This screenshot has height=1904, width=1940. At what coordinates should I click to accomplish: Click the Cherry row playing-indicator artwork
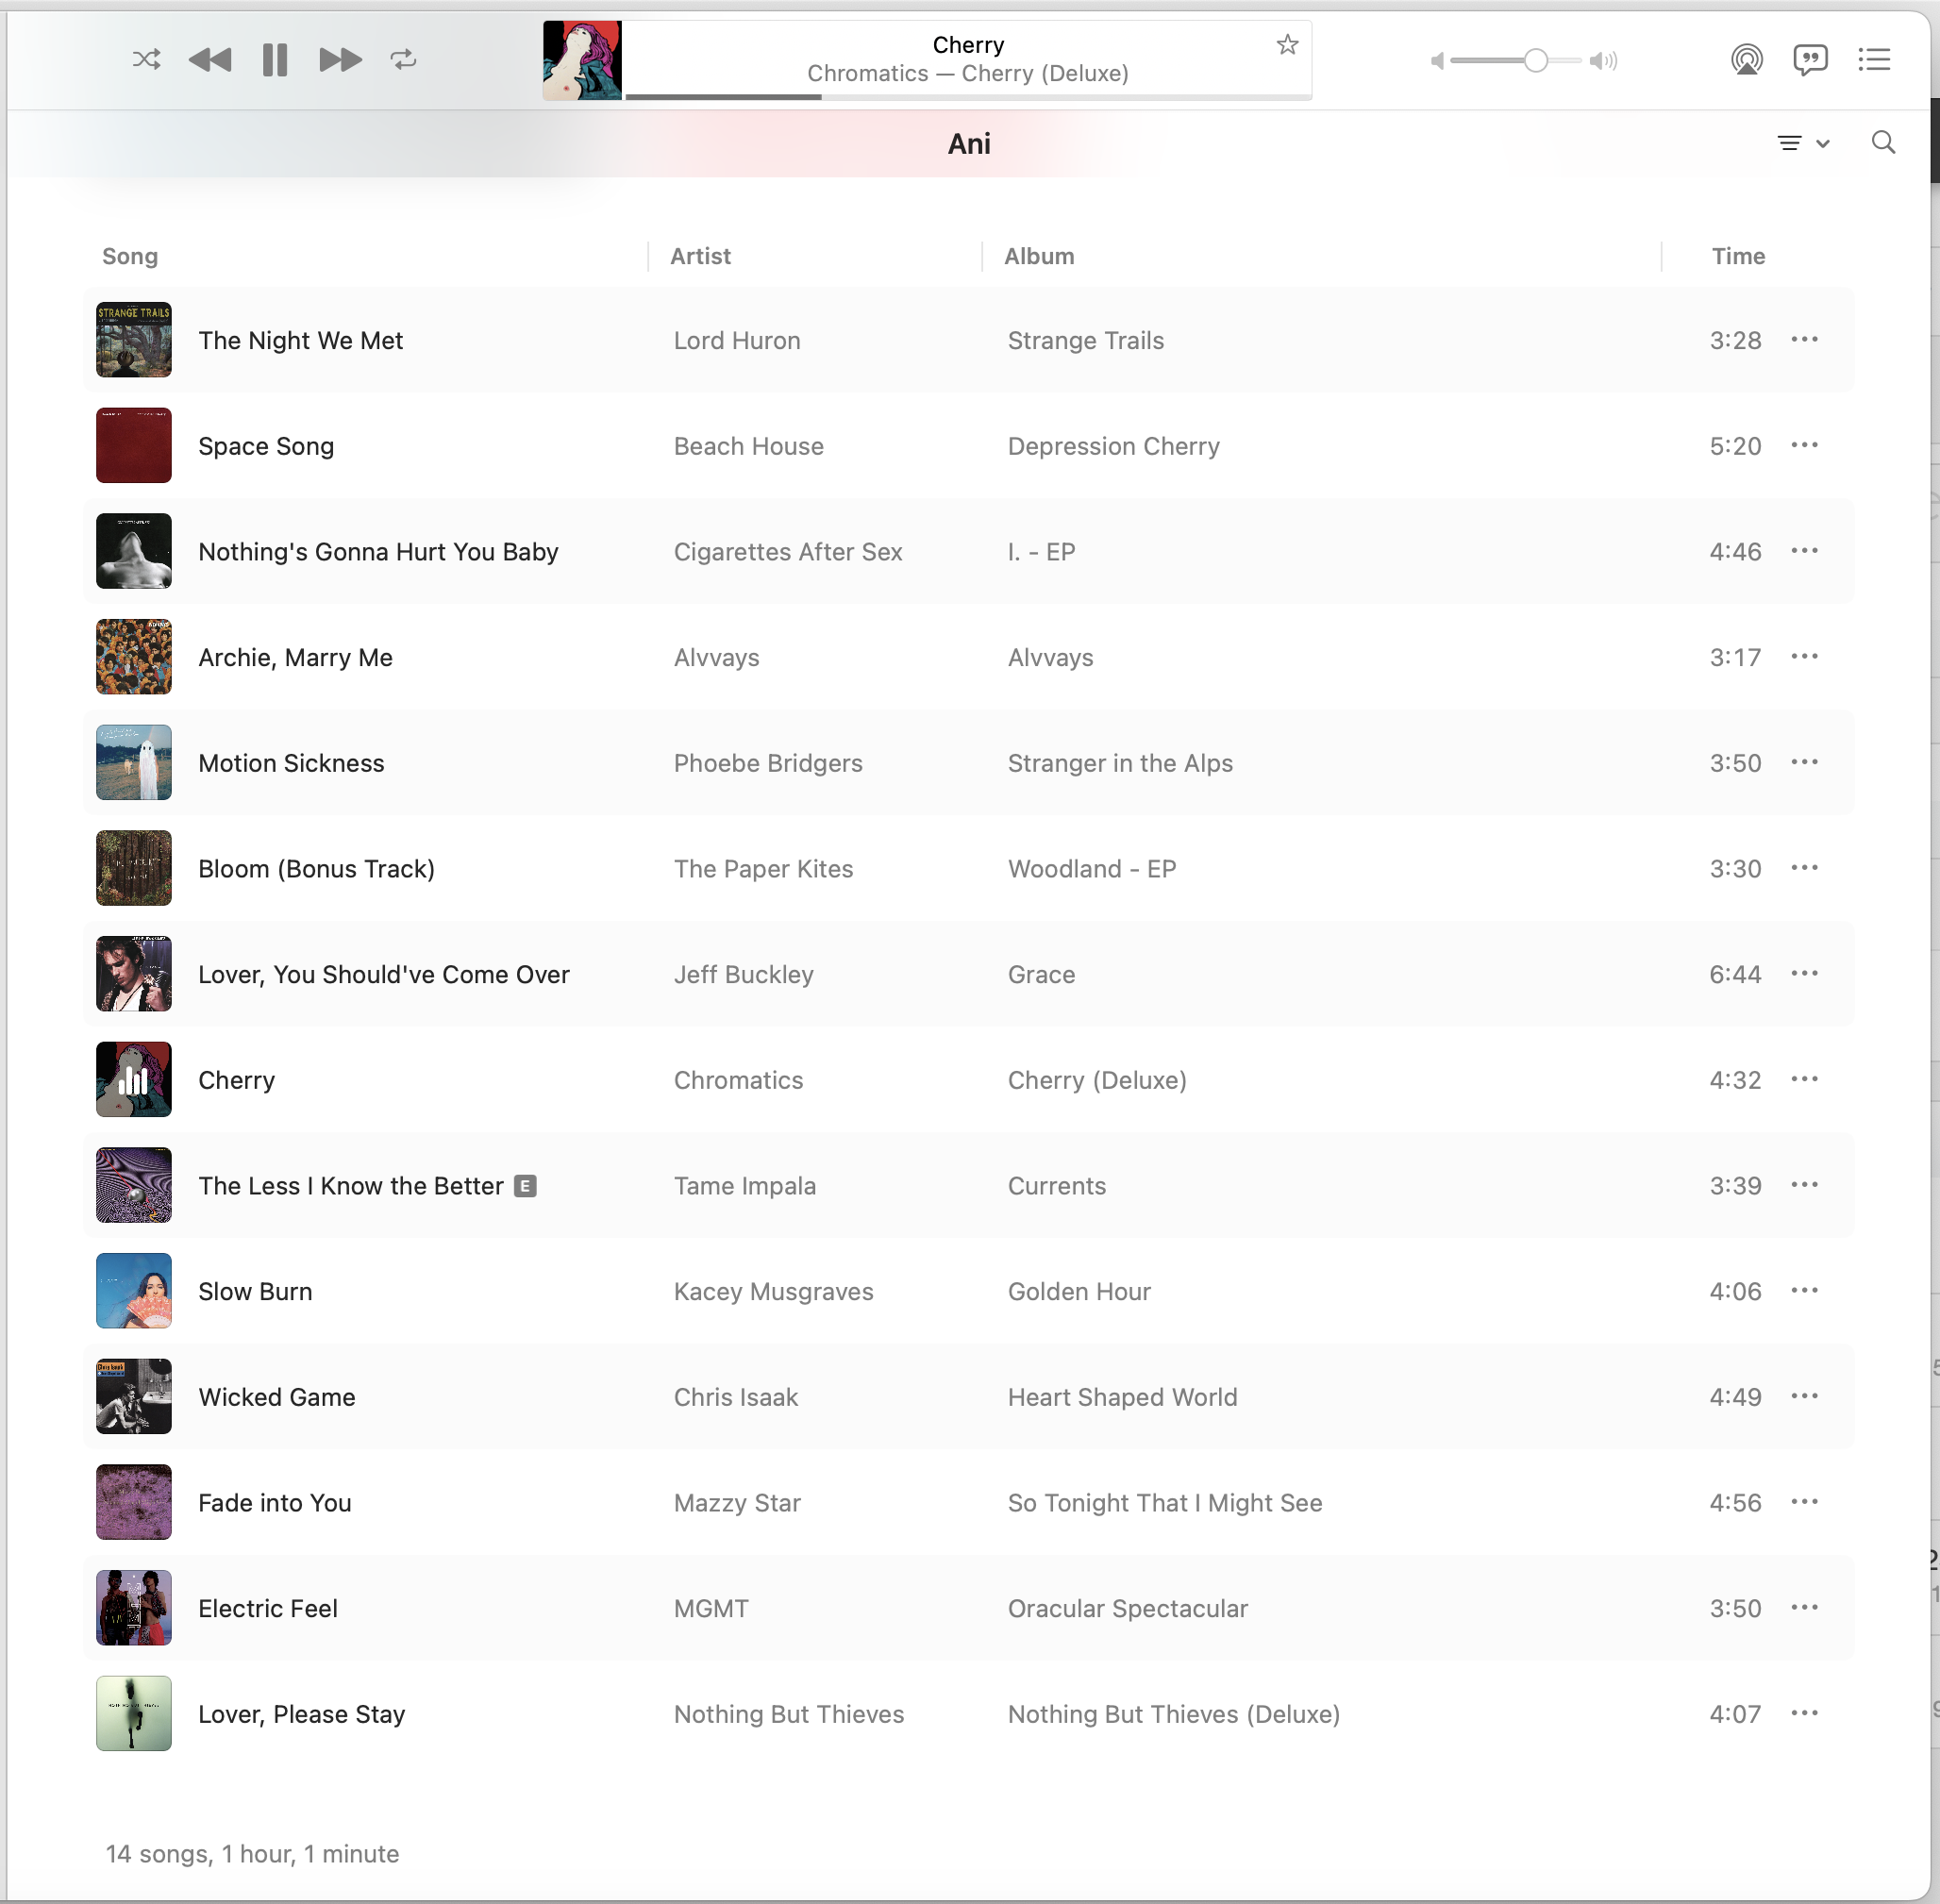(134, 1079)
